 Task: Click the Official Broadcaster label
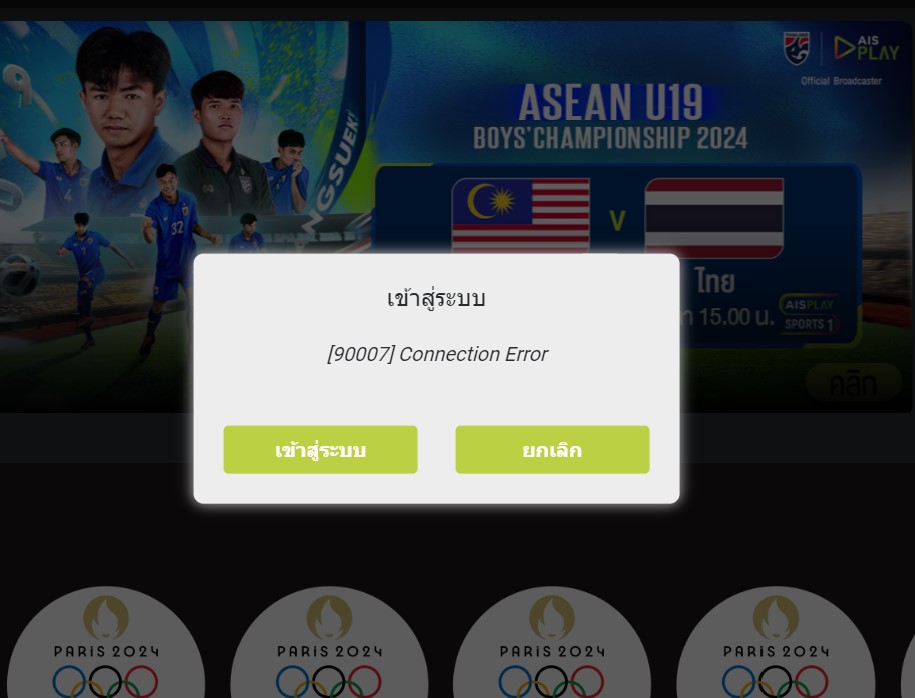[x=841, y=81]
